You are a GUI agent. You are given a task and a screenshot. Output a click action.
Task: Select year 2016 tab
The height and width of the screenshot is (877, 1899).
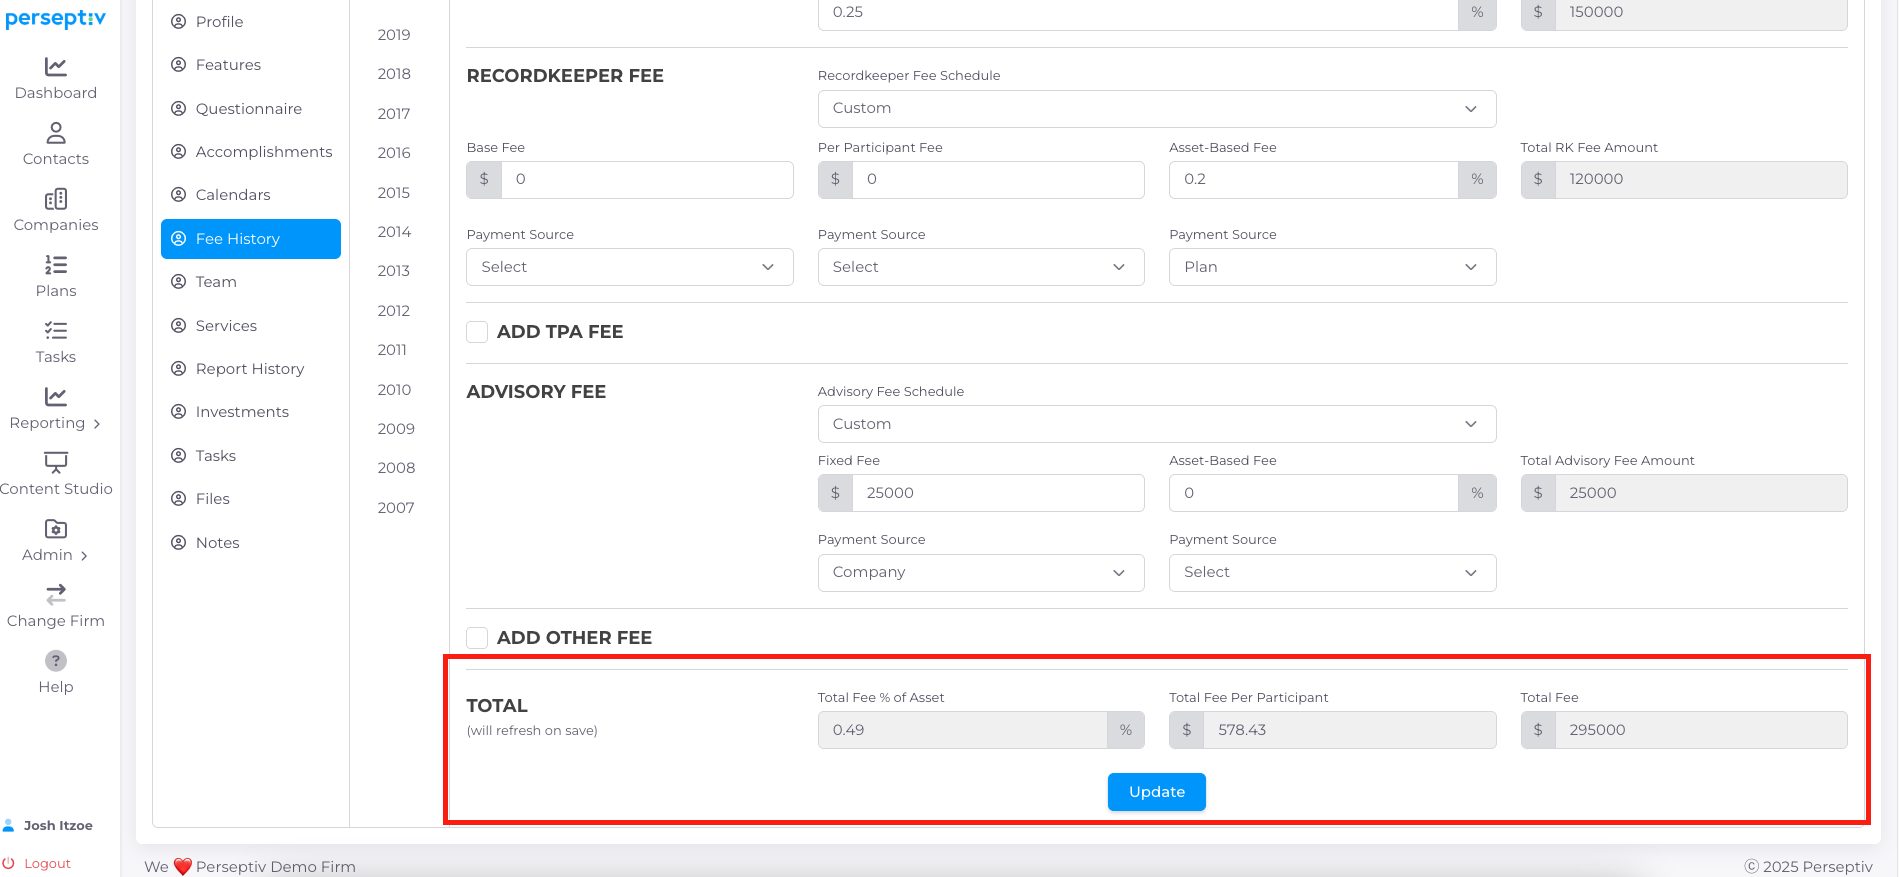394,153
